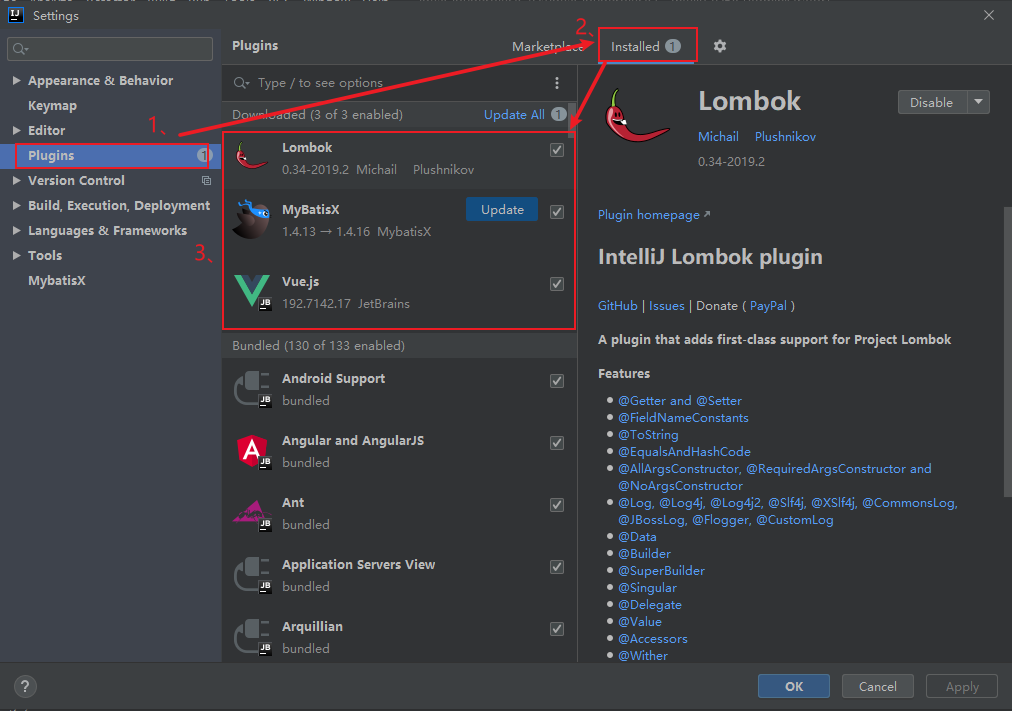Viewport: 1012px width, 711px height.
Task: Click the Android Support plugin icon
Action: [252, 389]
